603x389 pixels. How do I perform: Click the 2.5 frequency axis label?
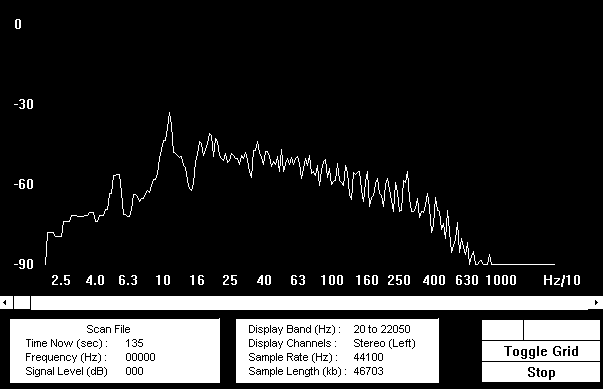61,280
